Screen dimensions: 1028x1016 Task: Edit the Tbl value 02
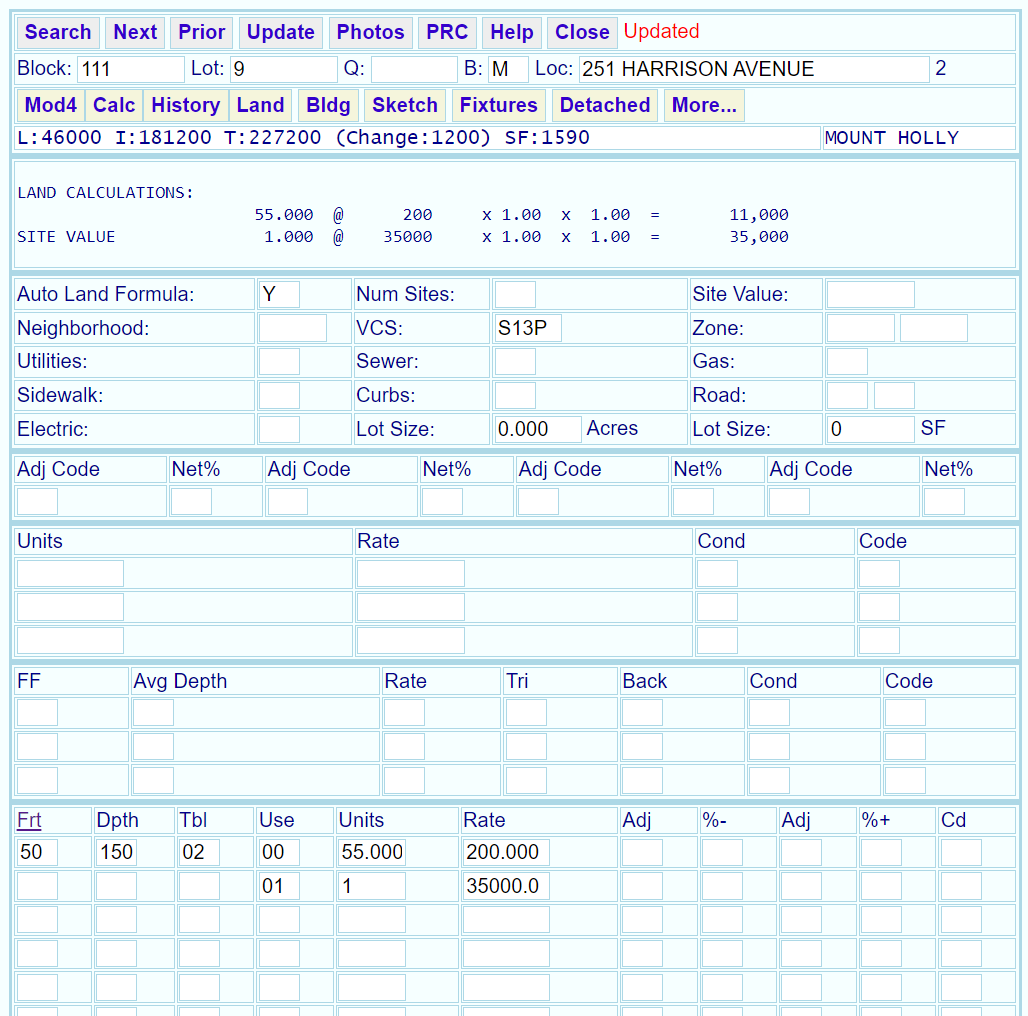199,852
